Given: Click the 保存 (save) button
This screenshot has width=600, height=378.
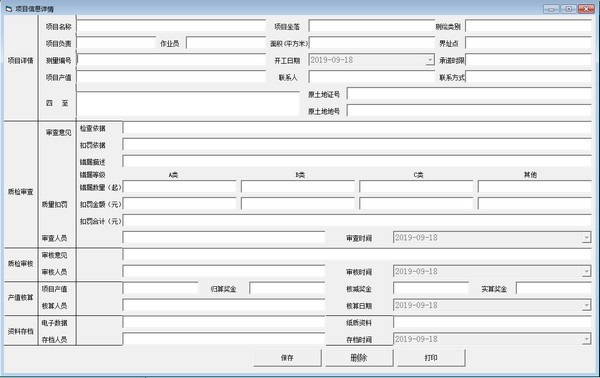Looking at the screenshot, I should click(287, 358).
